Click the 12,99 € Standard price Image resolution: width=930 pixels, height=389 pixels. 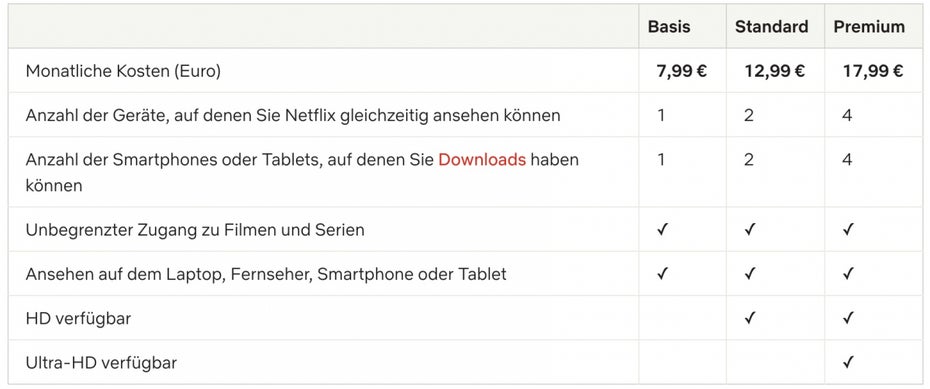point(775,71)
